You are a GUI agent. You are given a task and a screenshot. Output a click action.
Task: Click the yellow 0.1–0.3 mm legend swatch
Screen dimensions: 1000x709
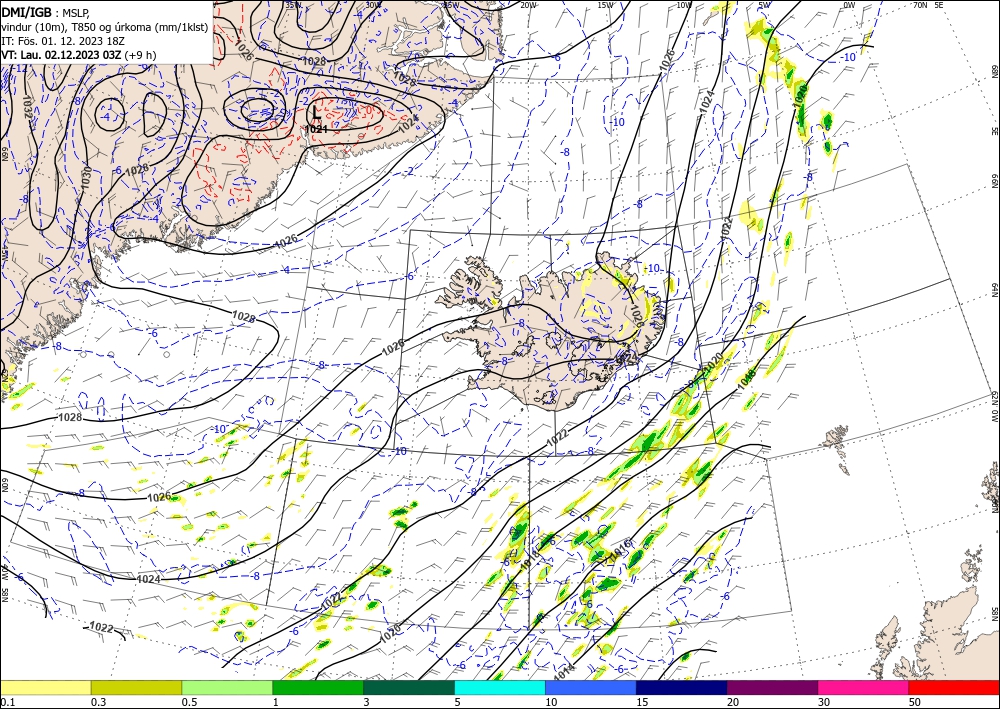pos(45,687)
